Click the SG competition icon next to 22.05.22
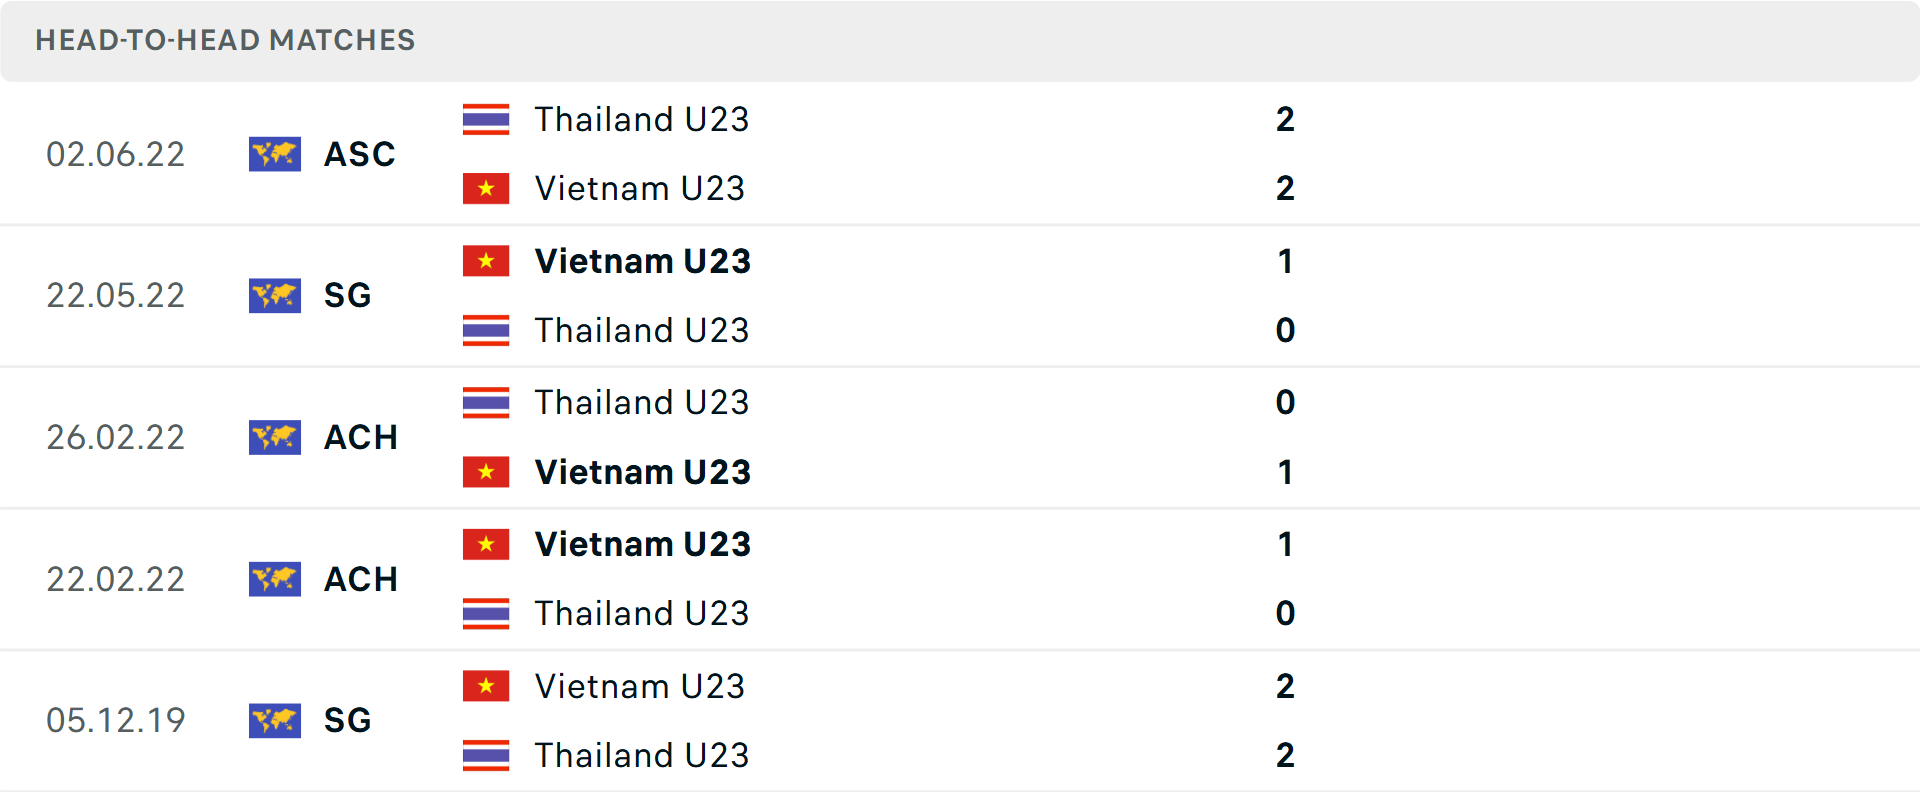Image resolution: width=1920 pixels, height=792 pixels. tap(274, 296)
